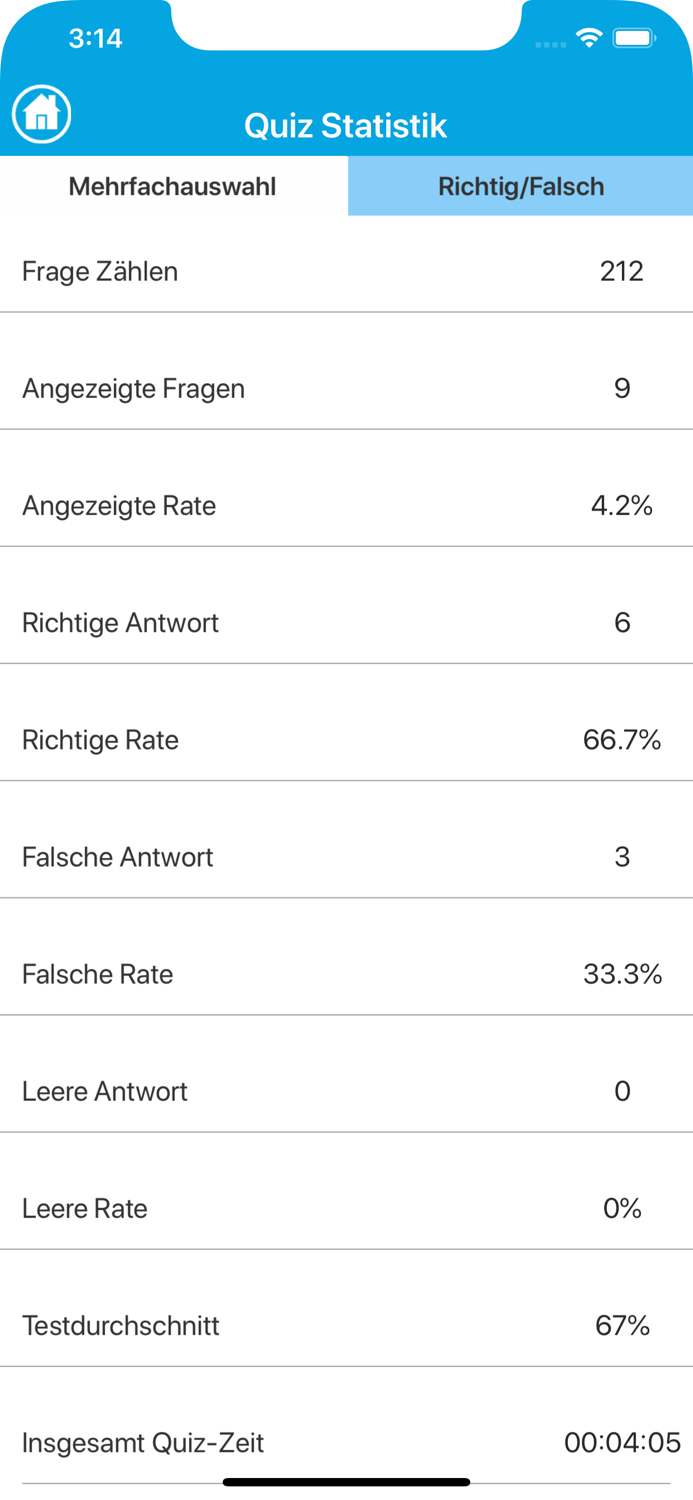Tap the clock showing 3:14
Image resolution: width=693 pixels, height=1500 pixels.
pos(96,37)
